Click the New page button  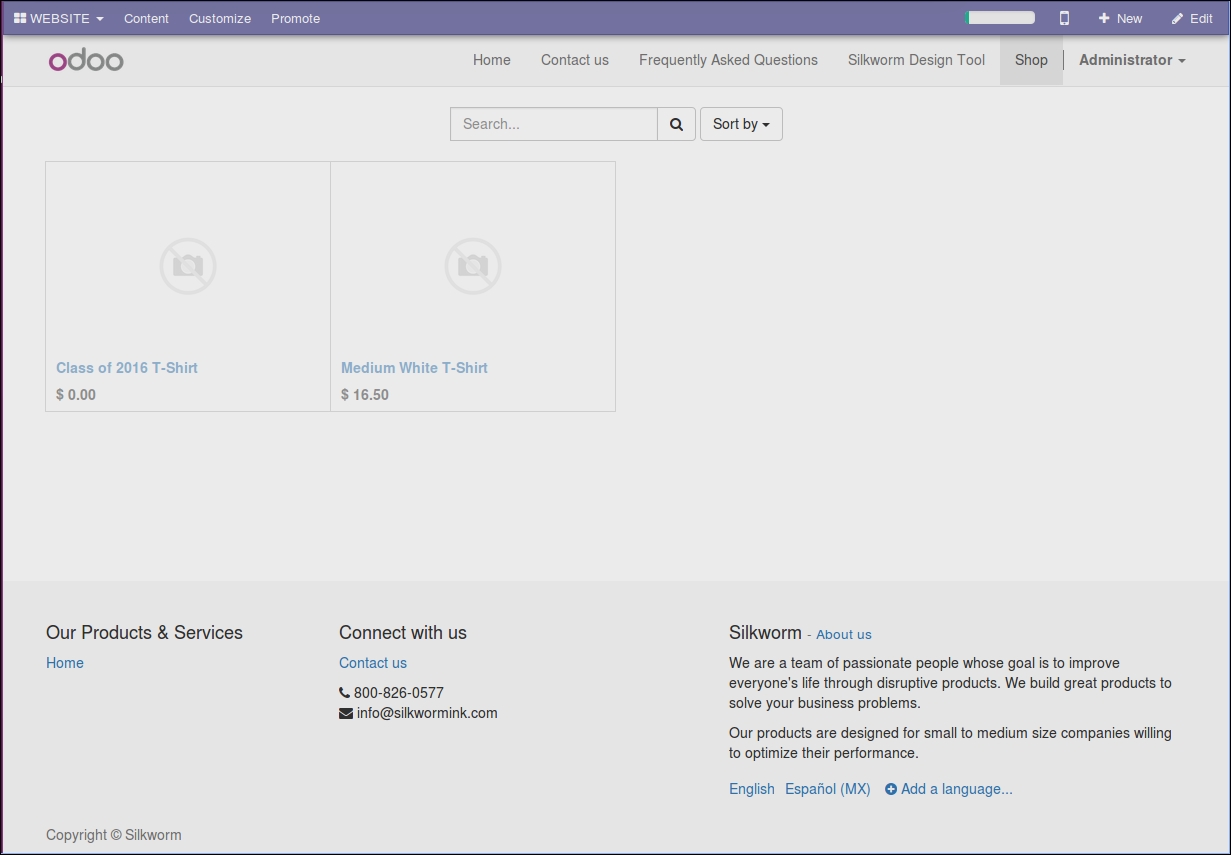1120,18
